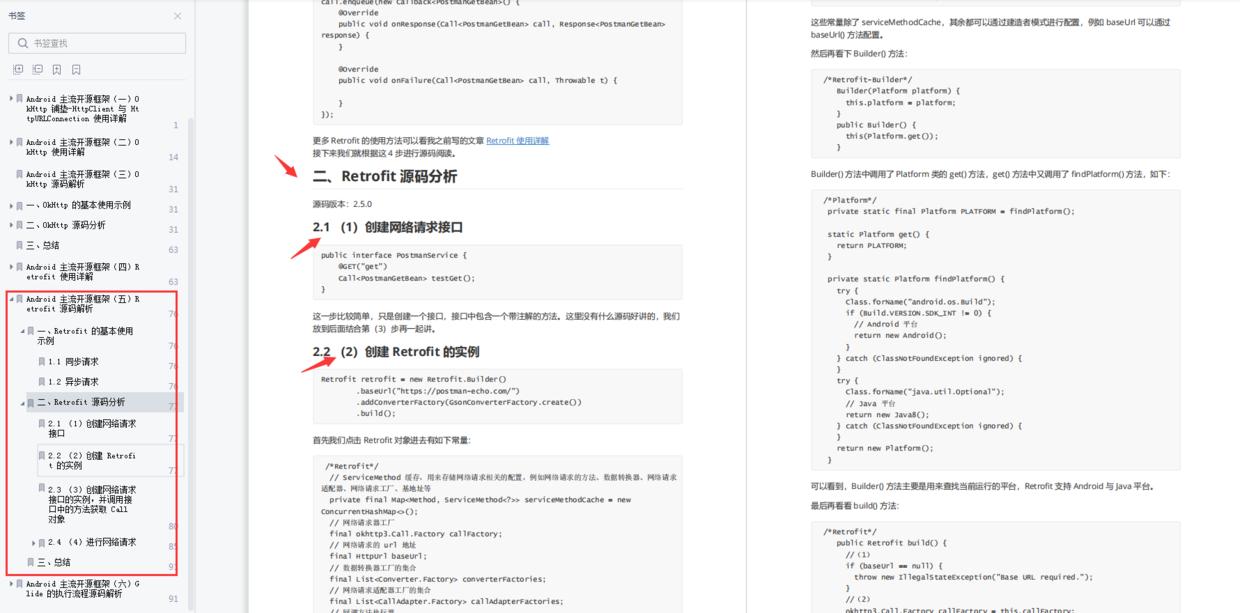The width and height of the screenshot is (1240, 613).
Task: Click heading 二、Retrofit 源码分析 in the page
Action: coord(385,176)
